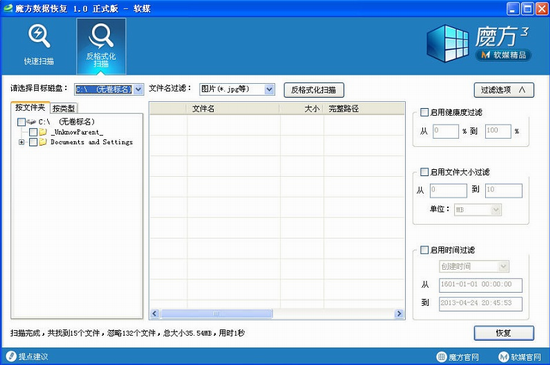550x365 pixels.
Task: Switch to 按类型 tab
Action: (x=64, y=108)
